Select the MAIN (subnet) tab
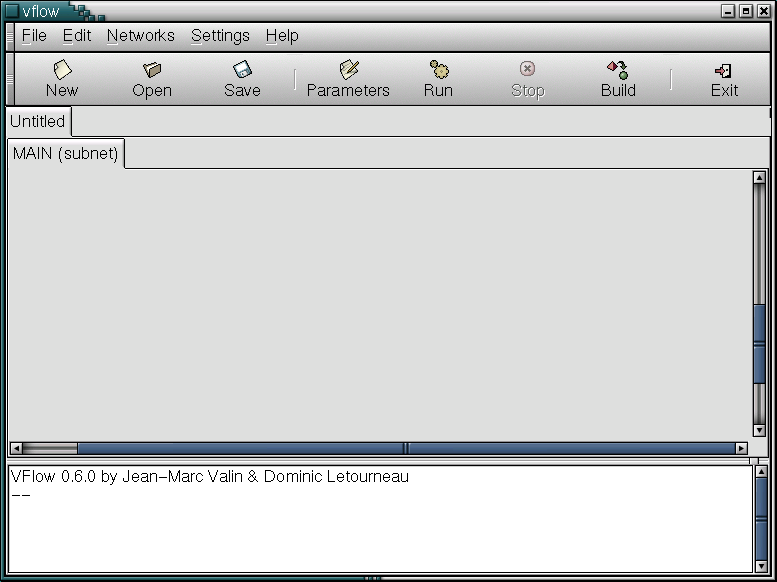Viewport: 777px width, 582px height. click(x=65, y=154)
